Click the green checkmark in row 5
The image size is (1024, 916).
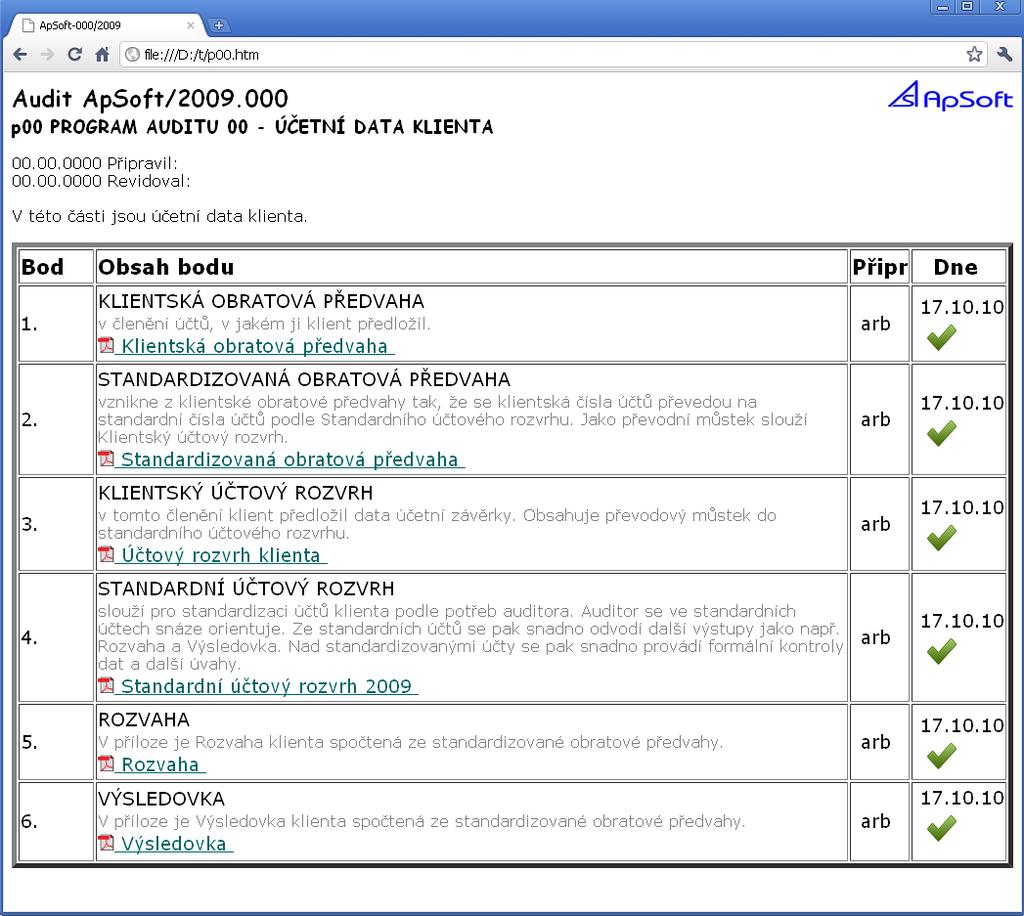941,756
